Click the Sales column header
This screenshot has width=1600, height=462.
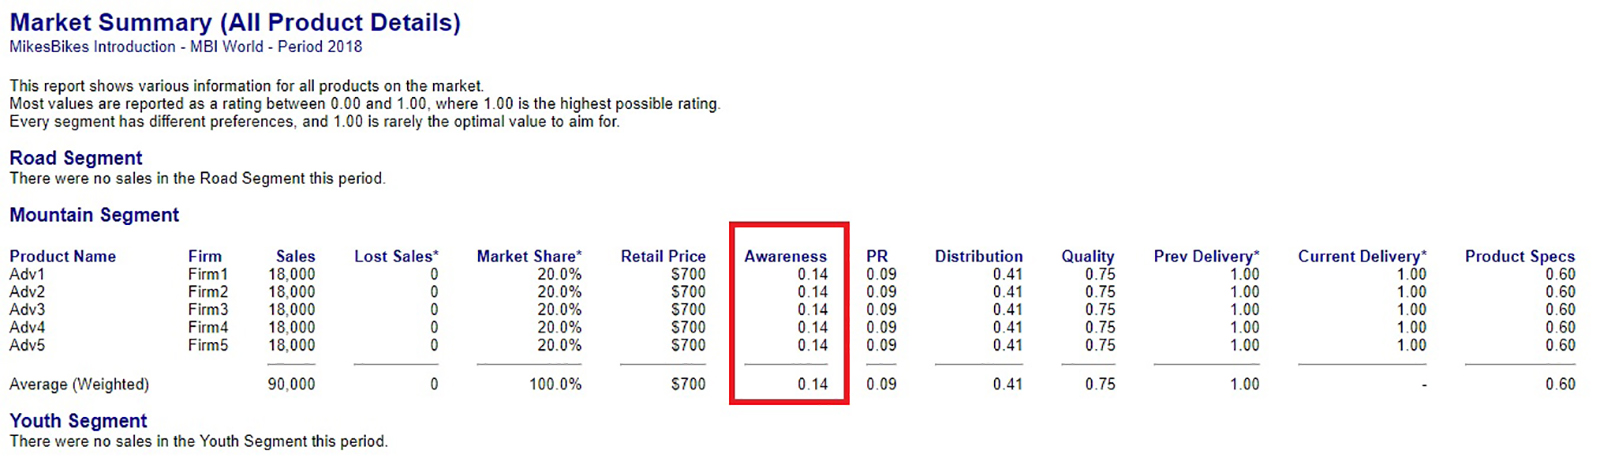295,256
